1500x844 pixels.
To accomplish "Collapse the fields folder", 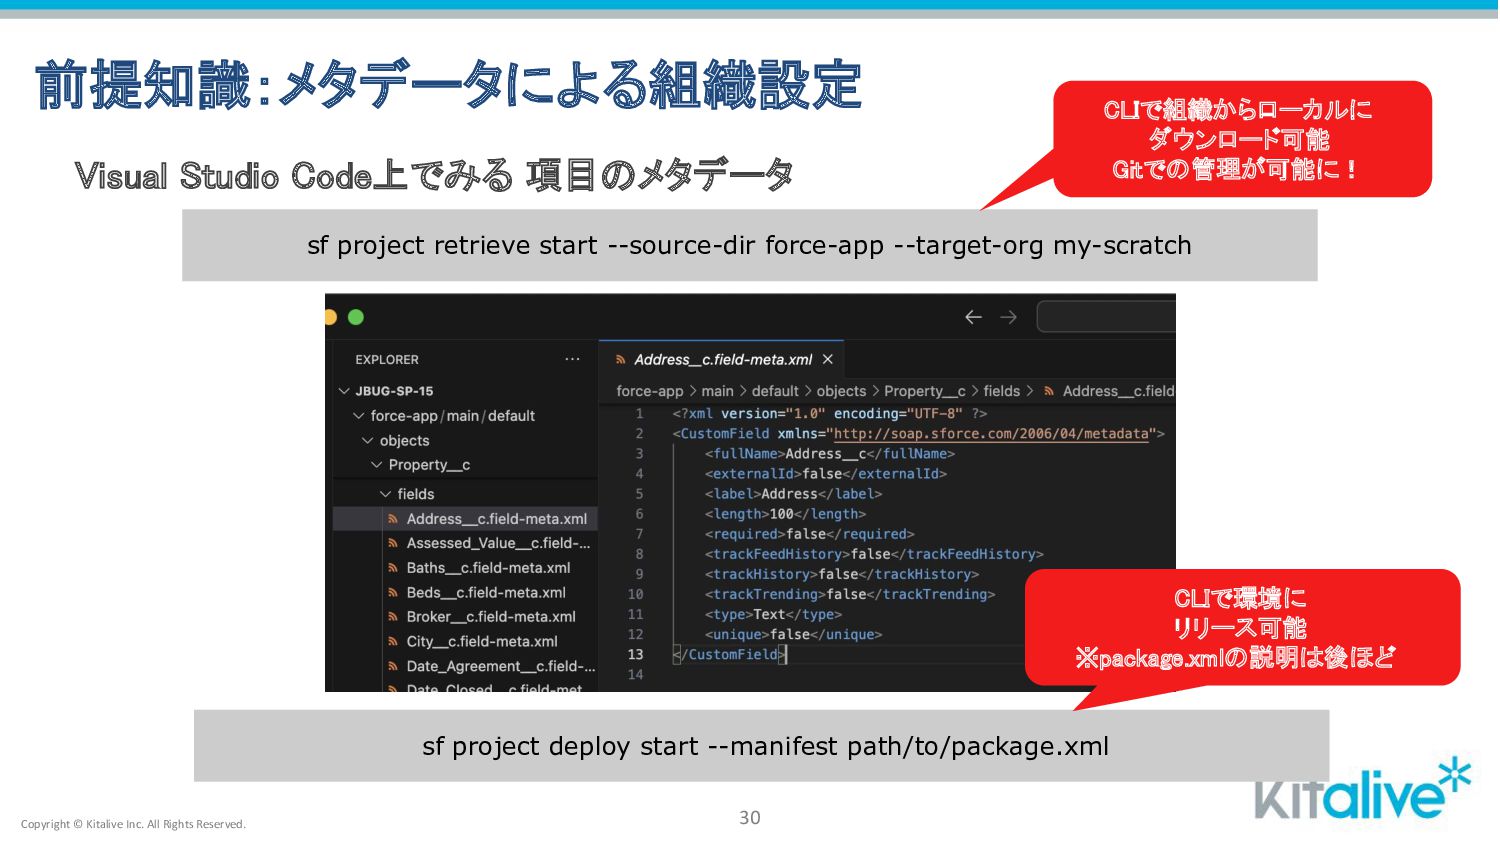I will click(386, 494).
